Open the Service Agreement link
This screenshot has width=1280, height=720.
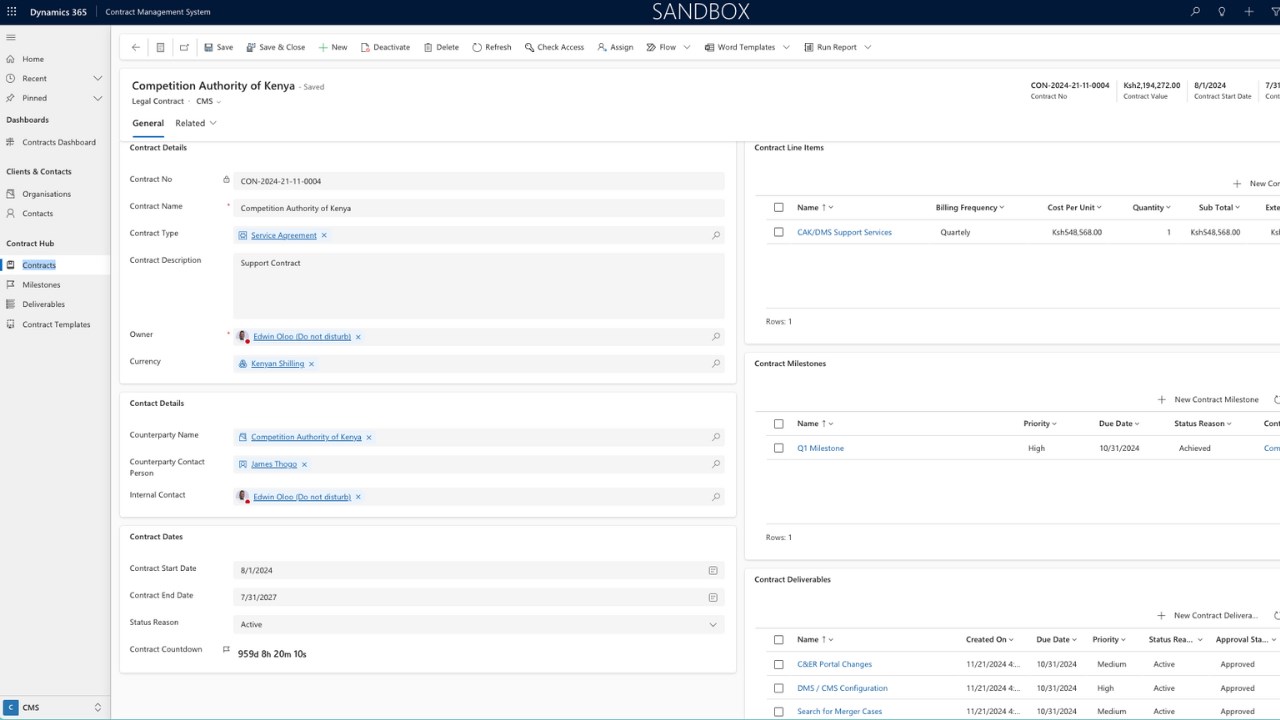point(284,235)
